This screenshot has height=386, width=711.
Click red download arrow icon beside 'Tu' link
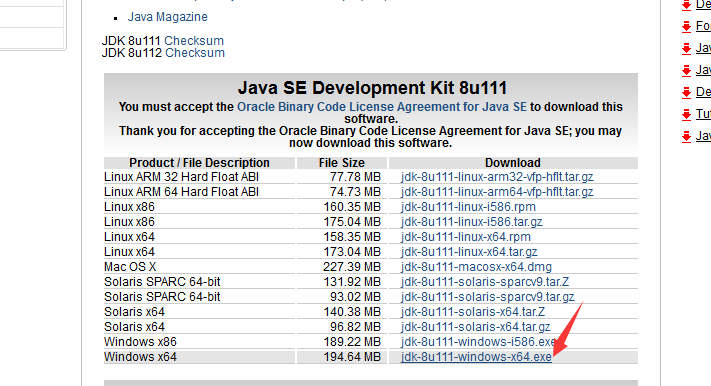686,114
